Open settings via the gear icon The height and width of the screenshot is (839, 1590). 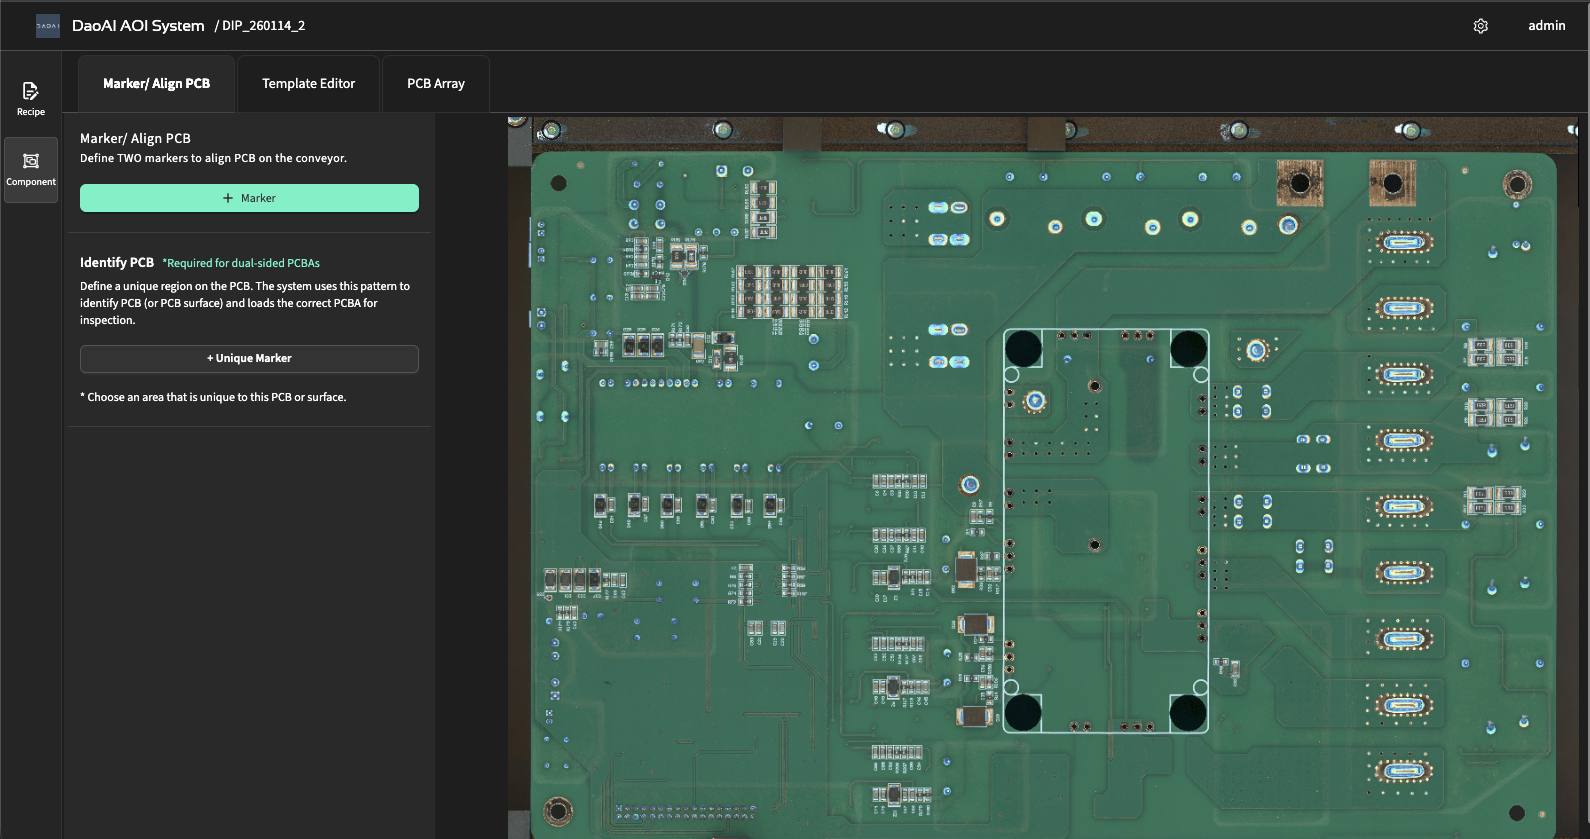pyautogui.click(x=1481, y=26)
